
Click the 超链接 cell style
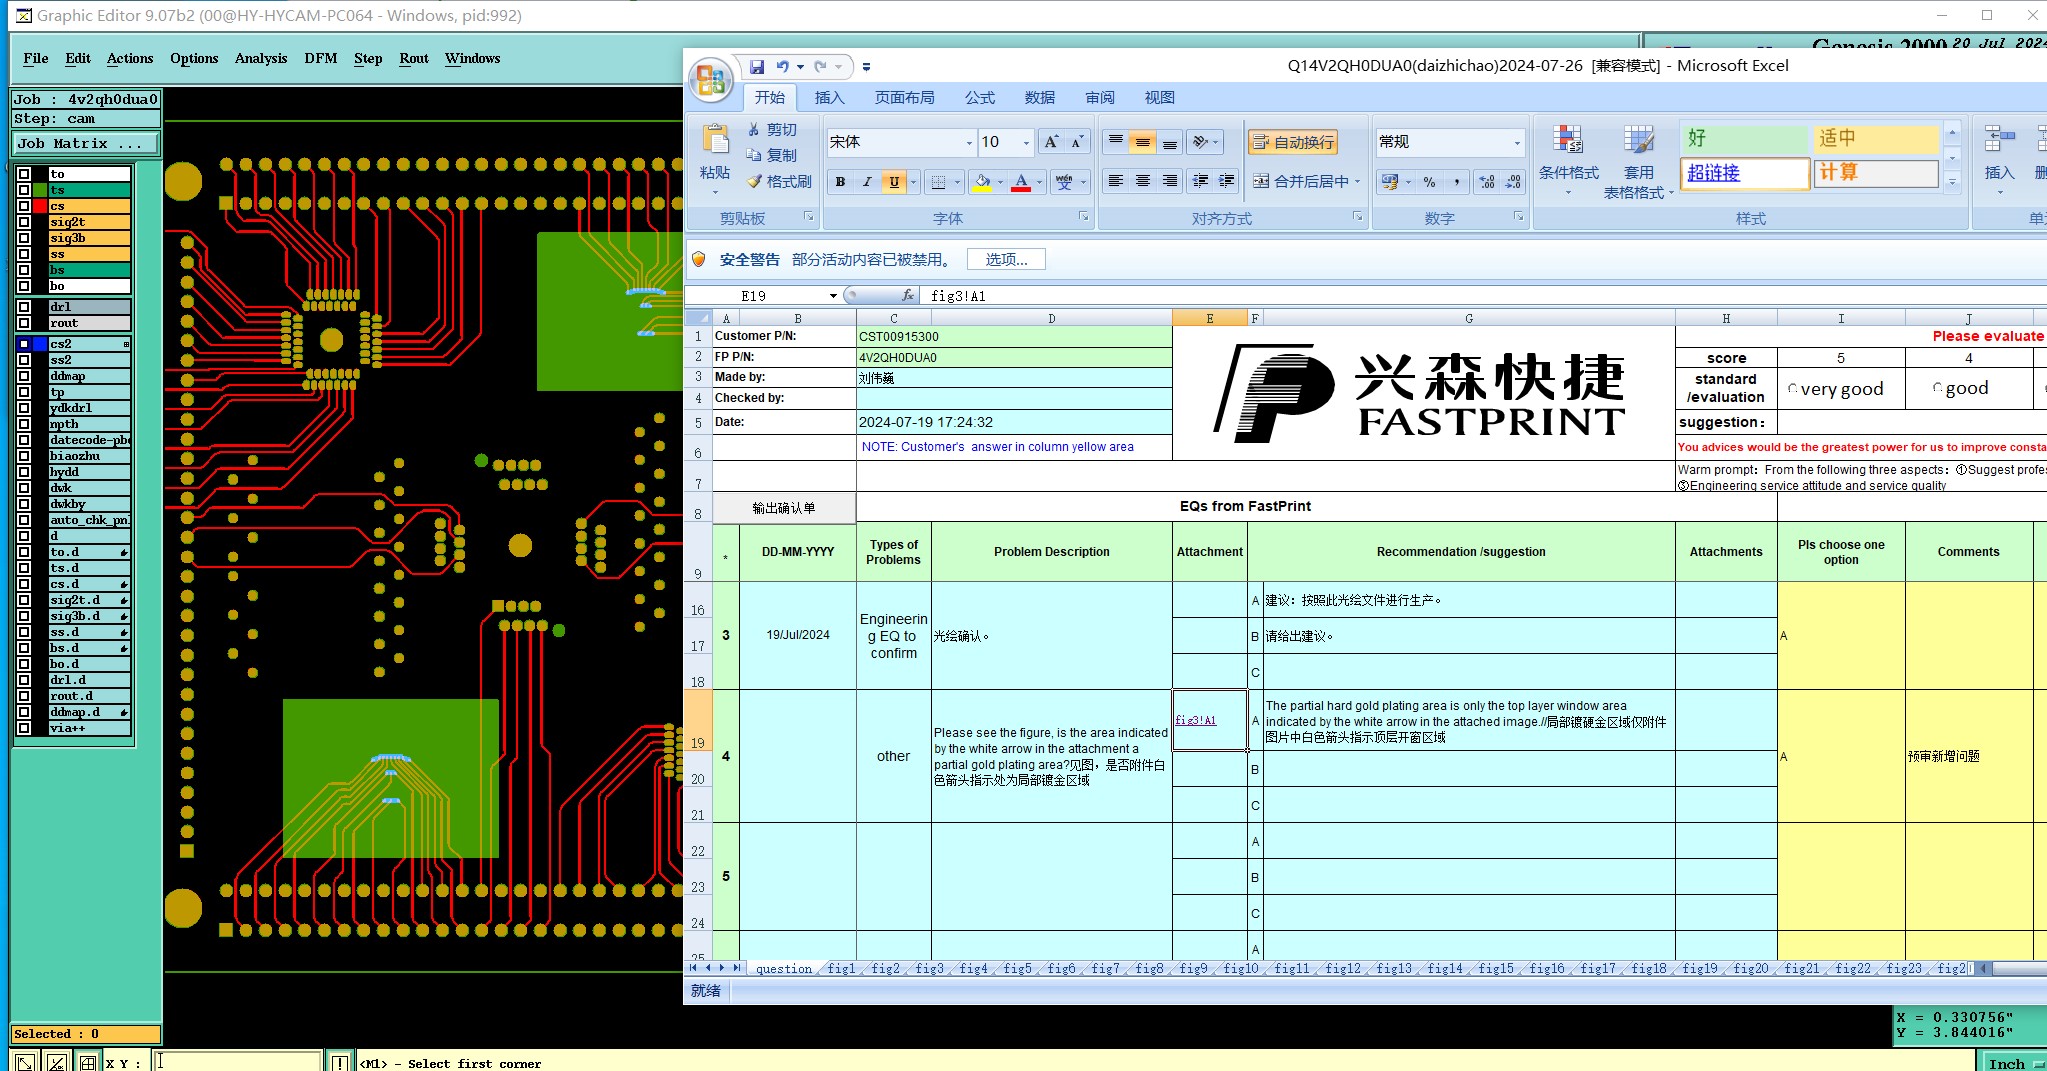(1745, 173)
